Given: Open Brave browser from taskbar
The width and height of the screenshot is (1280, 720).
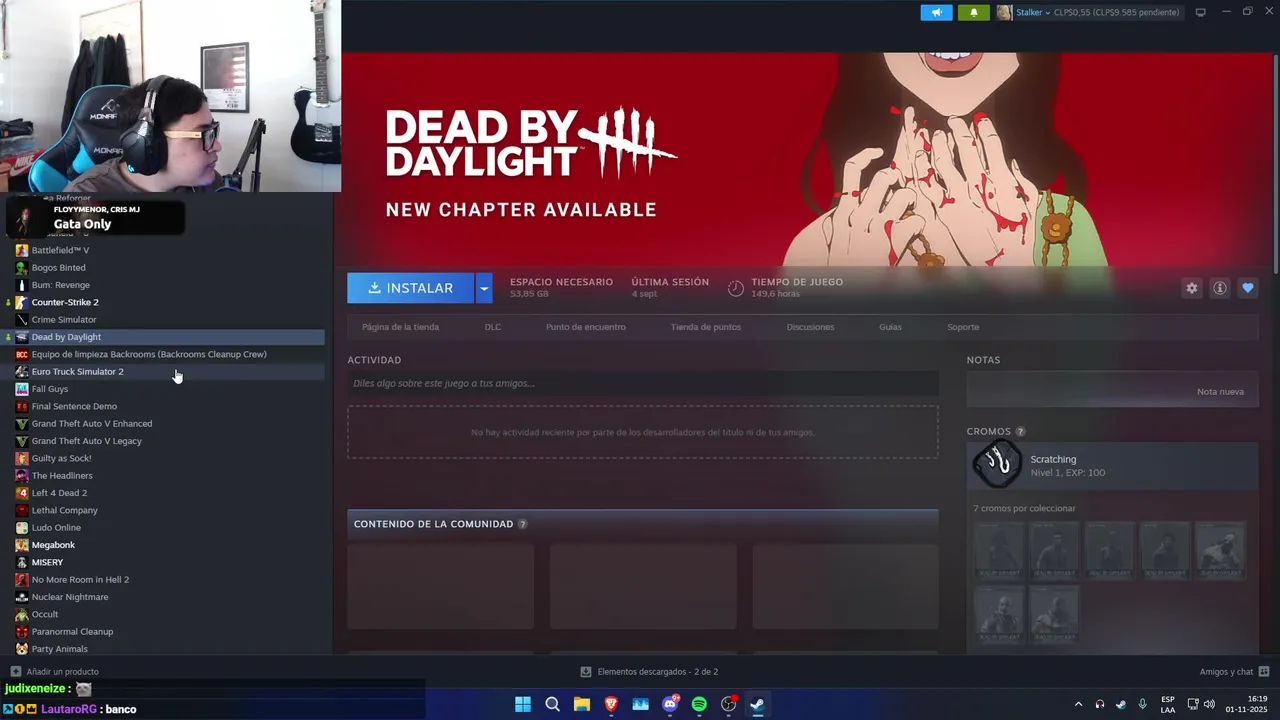Looking at the screenshot, I should tap(611, 704).
